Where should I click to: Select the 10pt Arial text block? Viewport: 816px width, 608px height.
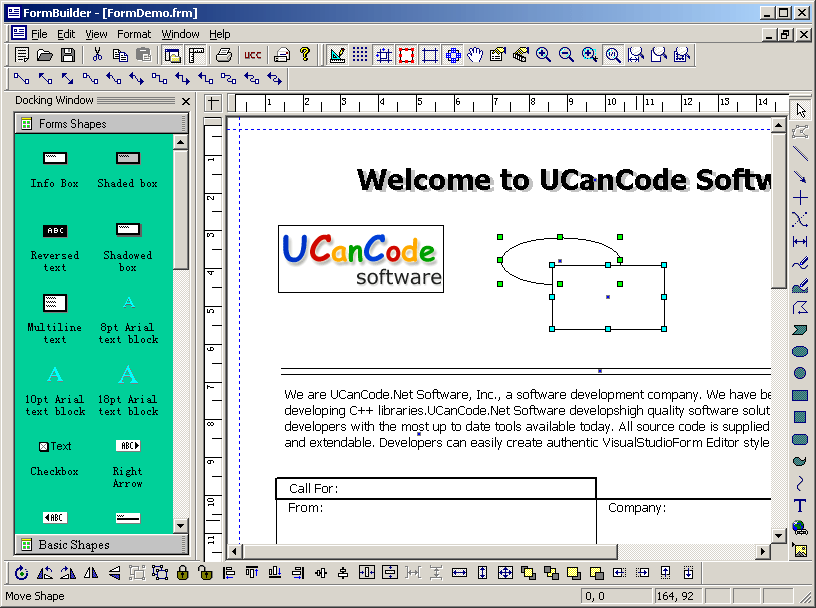click(55, 392)
